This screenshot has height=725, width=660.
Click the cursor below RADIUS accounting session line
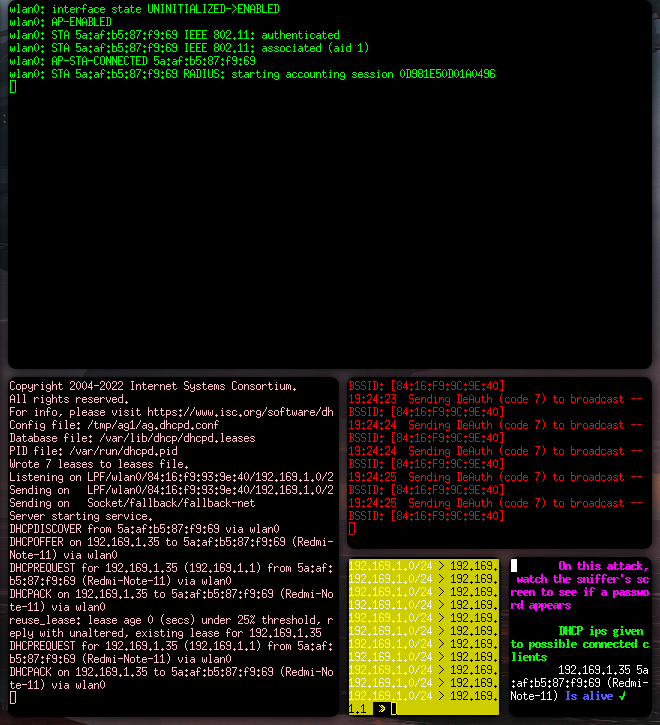[13, 86]
